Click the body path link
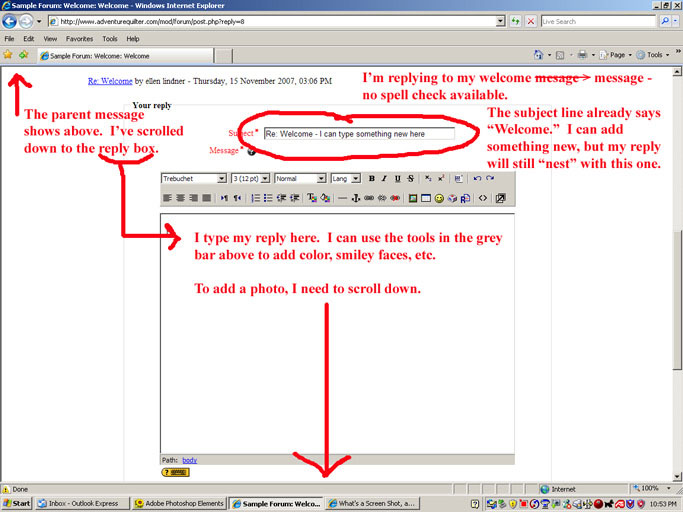The width and height of the screenshot is (683, 512). [x=189, y=460]
